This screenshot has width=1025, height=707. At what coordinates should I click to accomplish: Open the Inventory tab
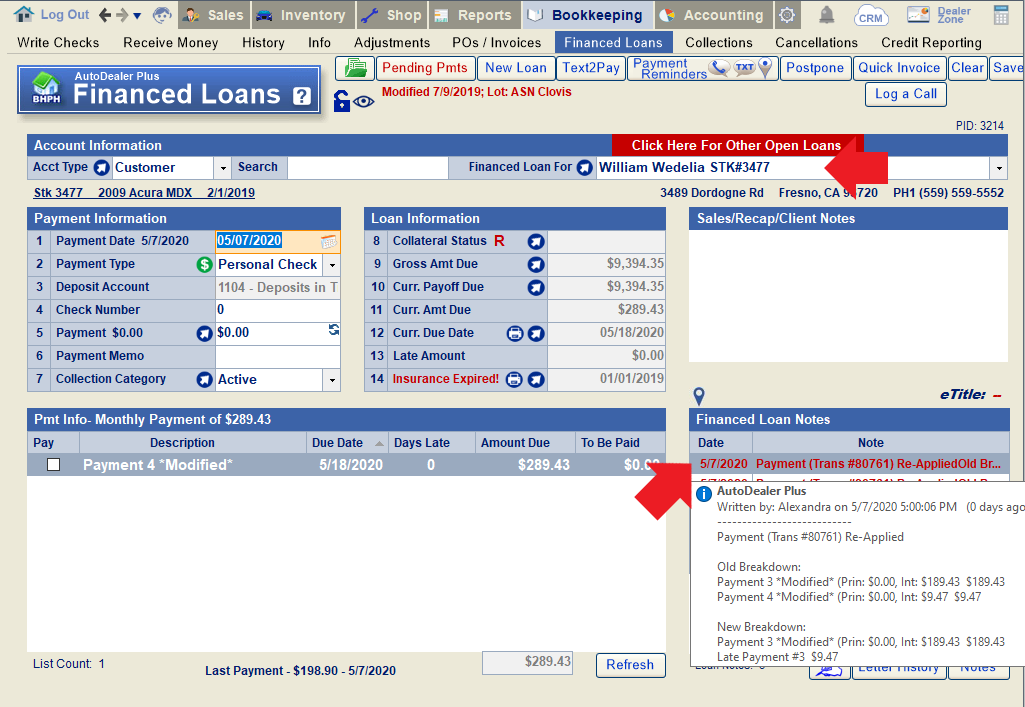tap(302, 14)
